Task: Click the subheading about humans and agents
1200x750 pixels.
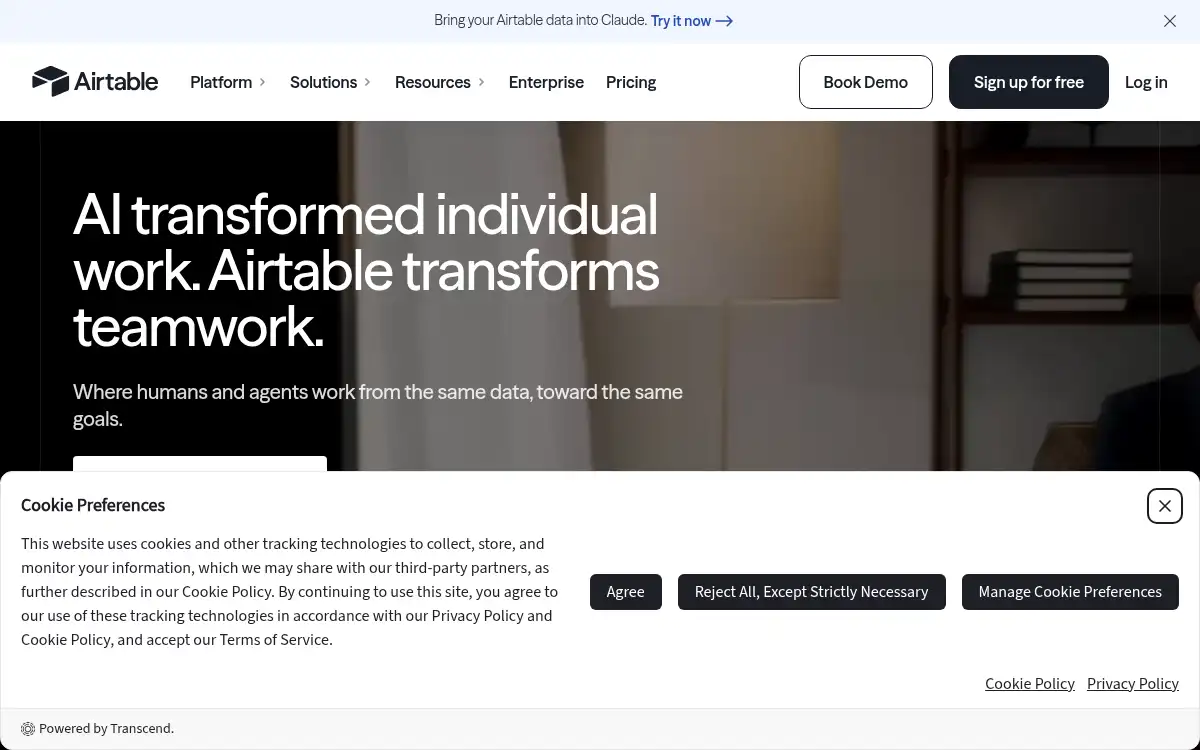Action: pos(378,405)
